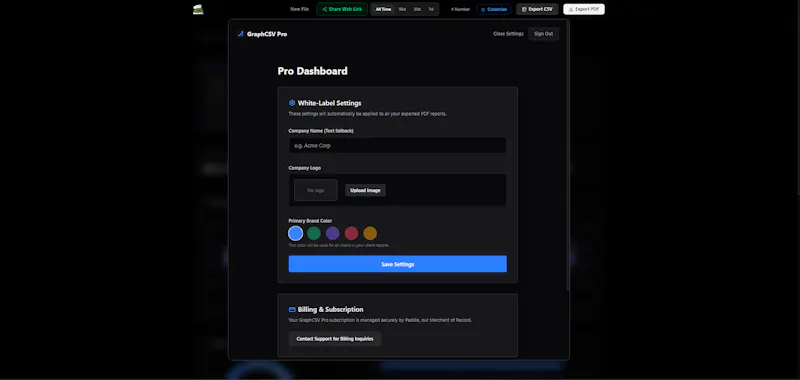800x380 pixels.
Task: Select the 90d time range
Action: pos(402,9)
